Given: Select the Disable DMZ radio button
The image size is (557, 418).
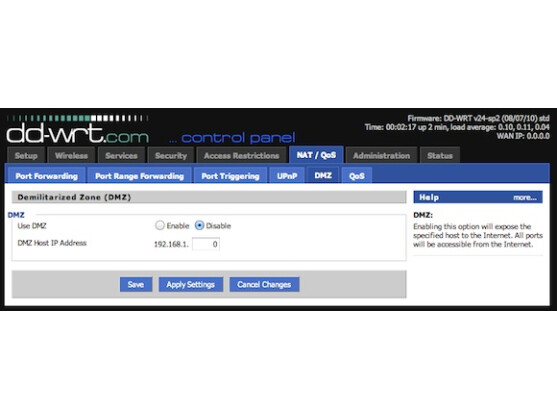Looking at the screenshot, I should (x=199, y=226).
